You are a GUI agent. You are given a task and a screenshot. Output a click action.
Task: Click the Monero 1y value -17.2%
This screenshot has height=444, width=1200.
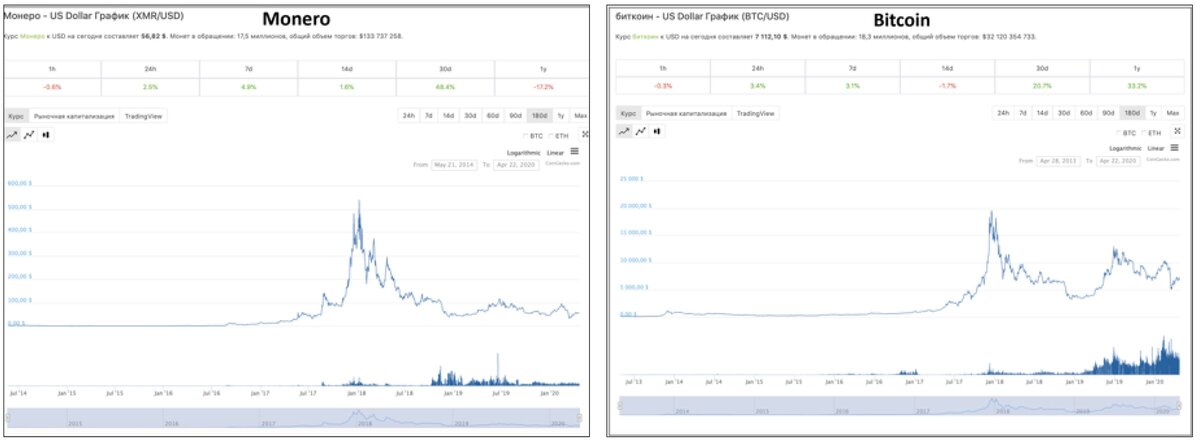coord(543,87)
